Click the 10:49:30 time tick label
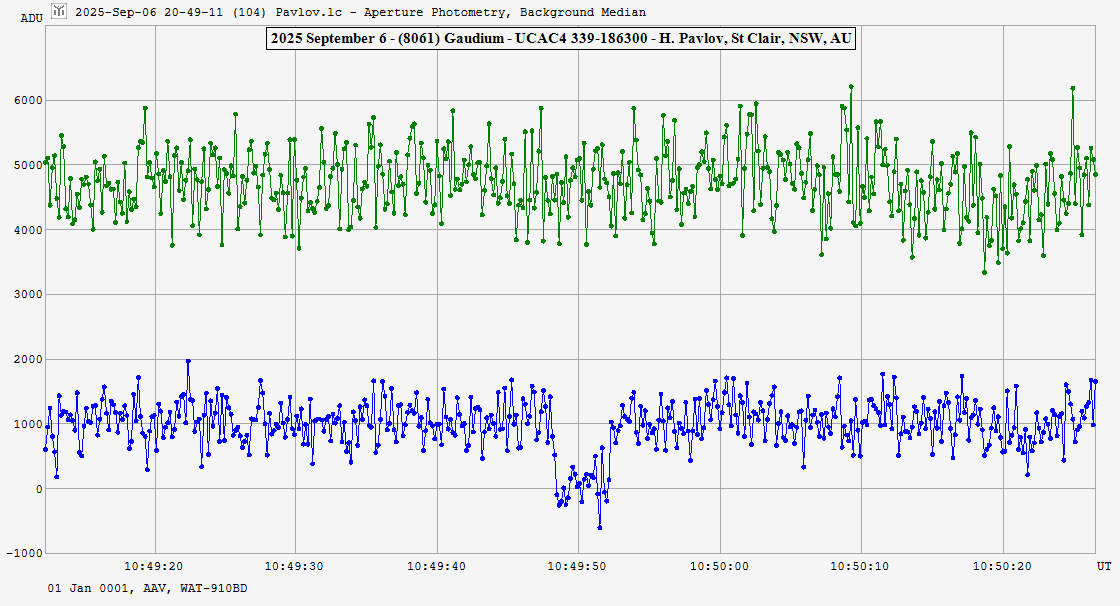Viewport: 1120px width, 606px height. (x=295, y=566)
